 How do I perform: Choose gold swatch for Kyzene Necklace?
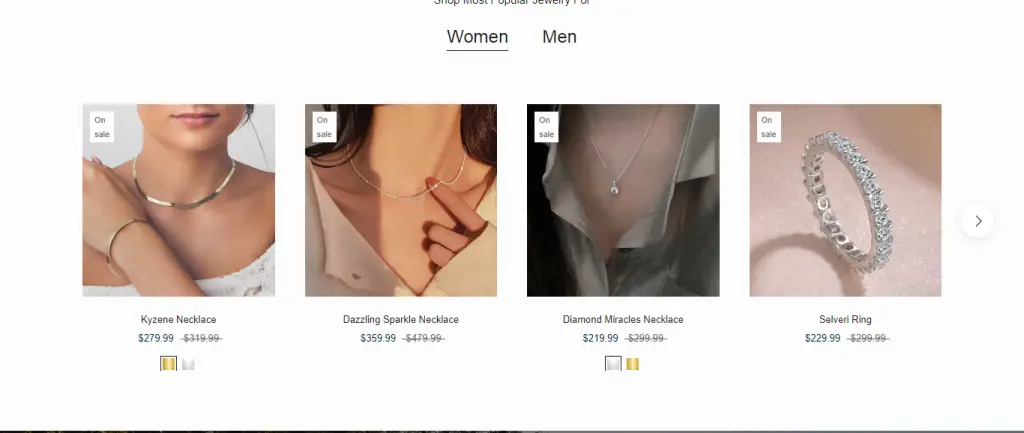click(x=168, y=364)
